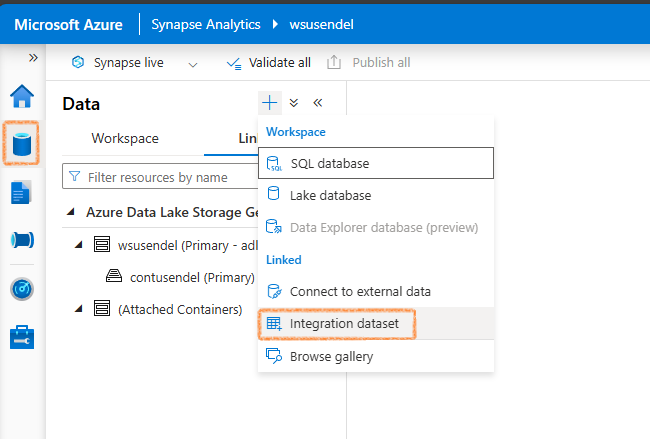This screenshot has height=439, width=650.
Task: Click the Microsoft Azure header title
Action: (x=68, y=24)
